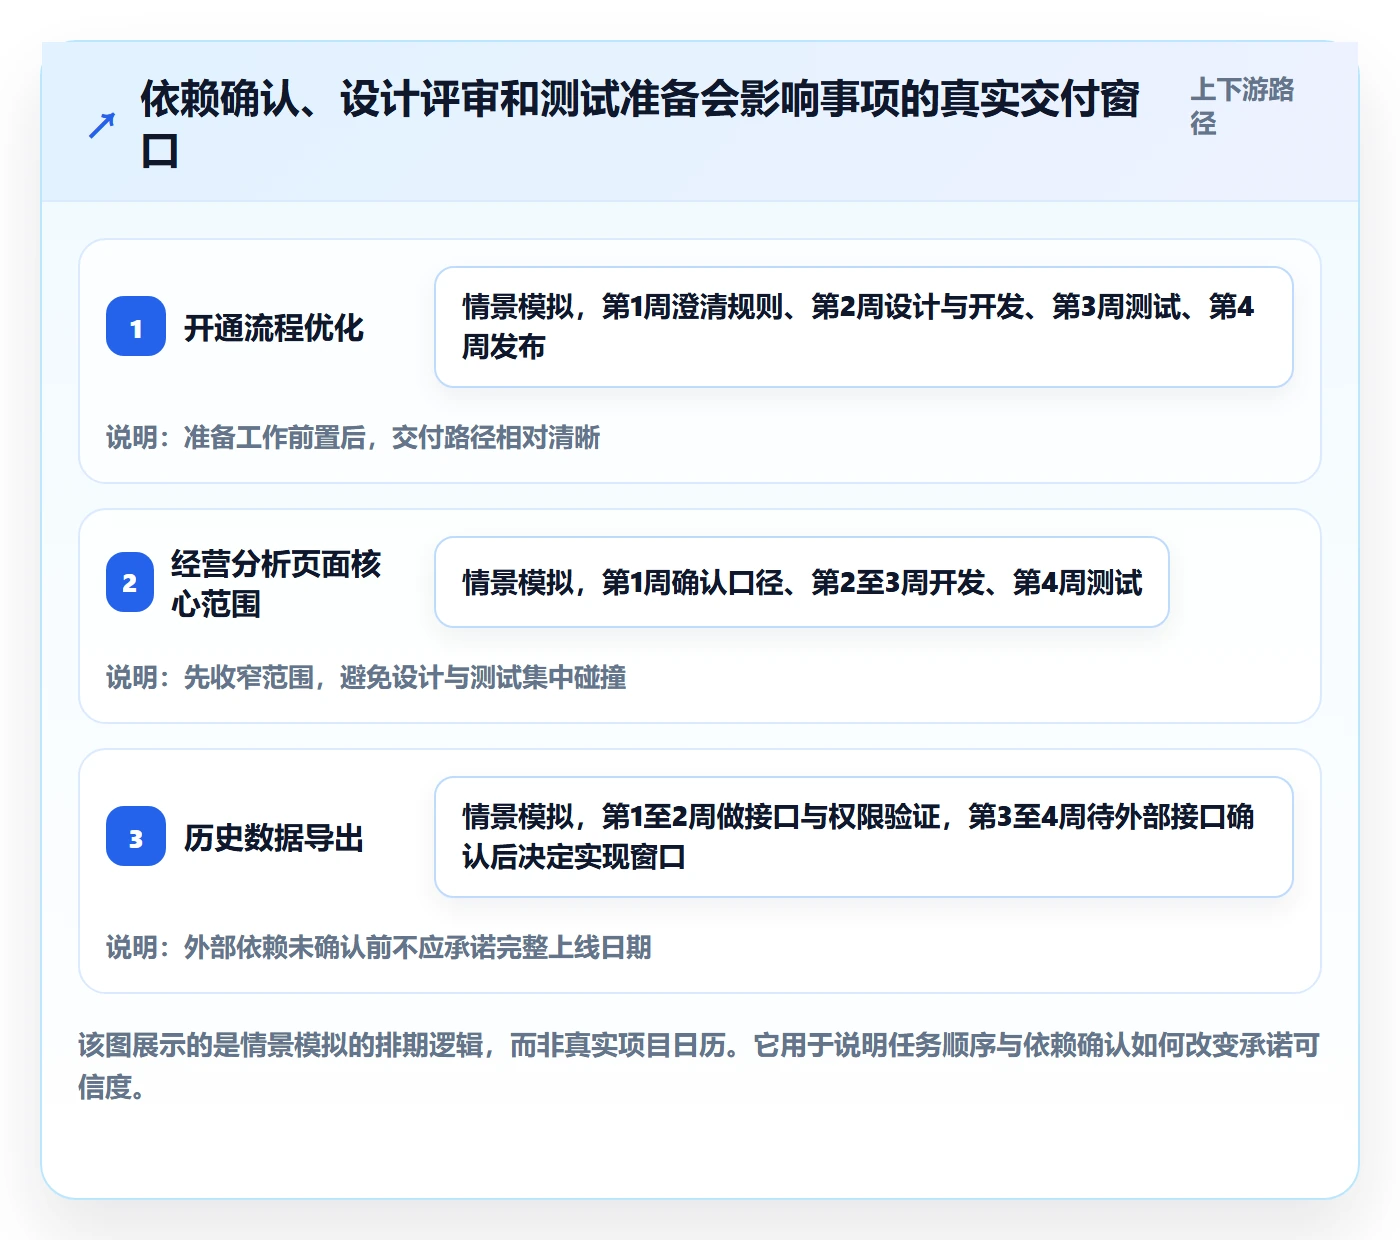Click the number 1 badge for 开通流程优化
The width and height of the screenshot is (1400, 1240).
(136, 327)
